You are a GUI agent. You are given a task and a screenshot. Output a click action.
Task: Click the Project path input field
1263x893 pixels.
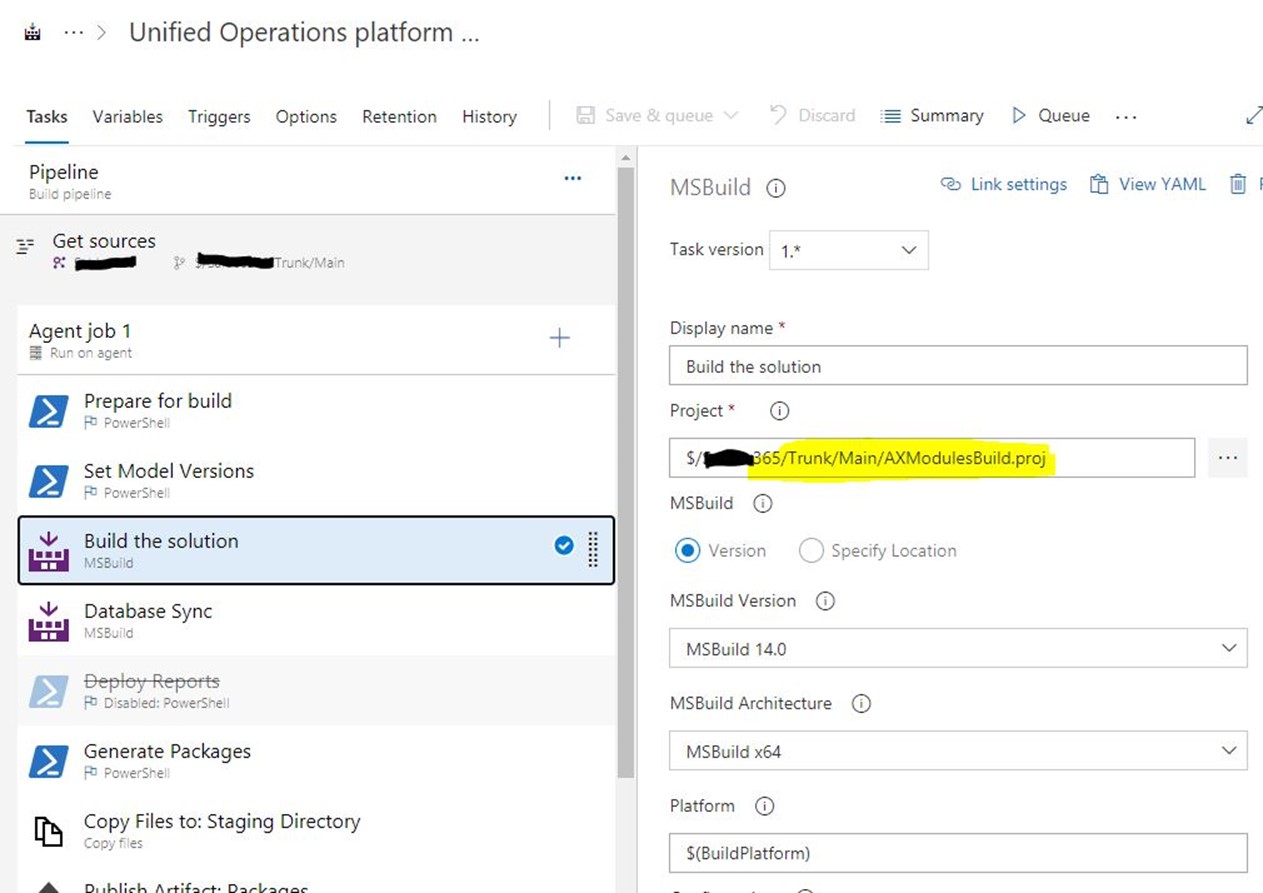[x=932, y=458]
